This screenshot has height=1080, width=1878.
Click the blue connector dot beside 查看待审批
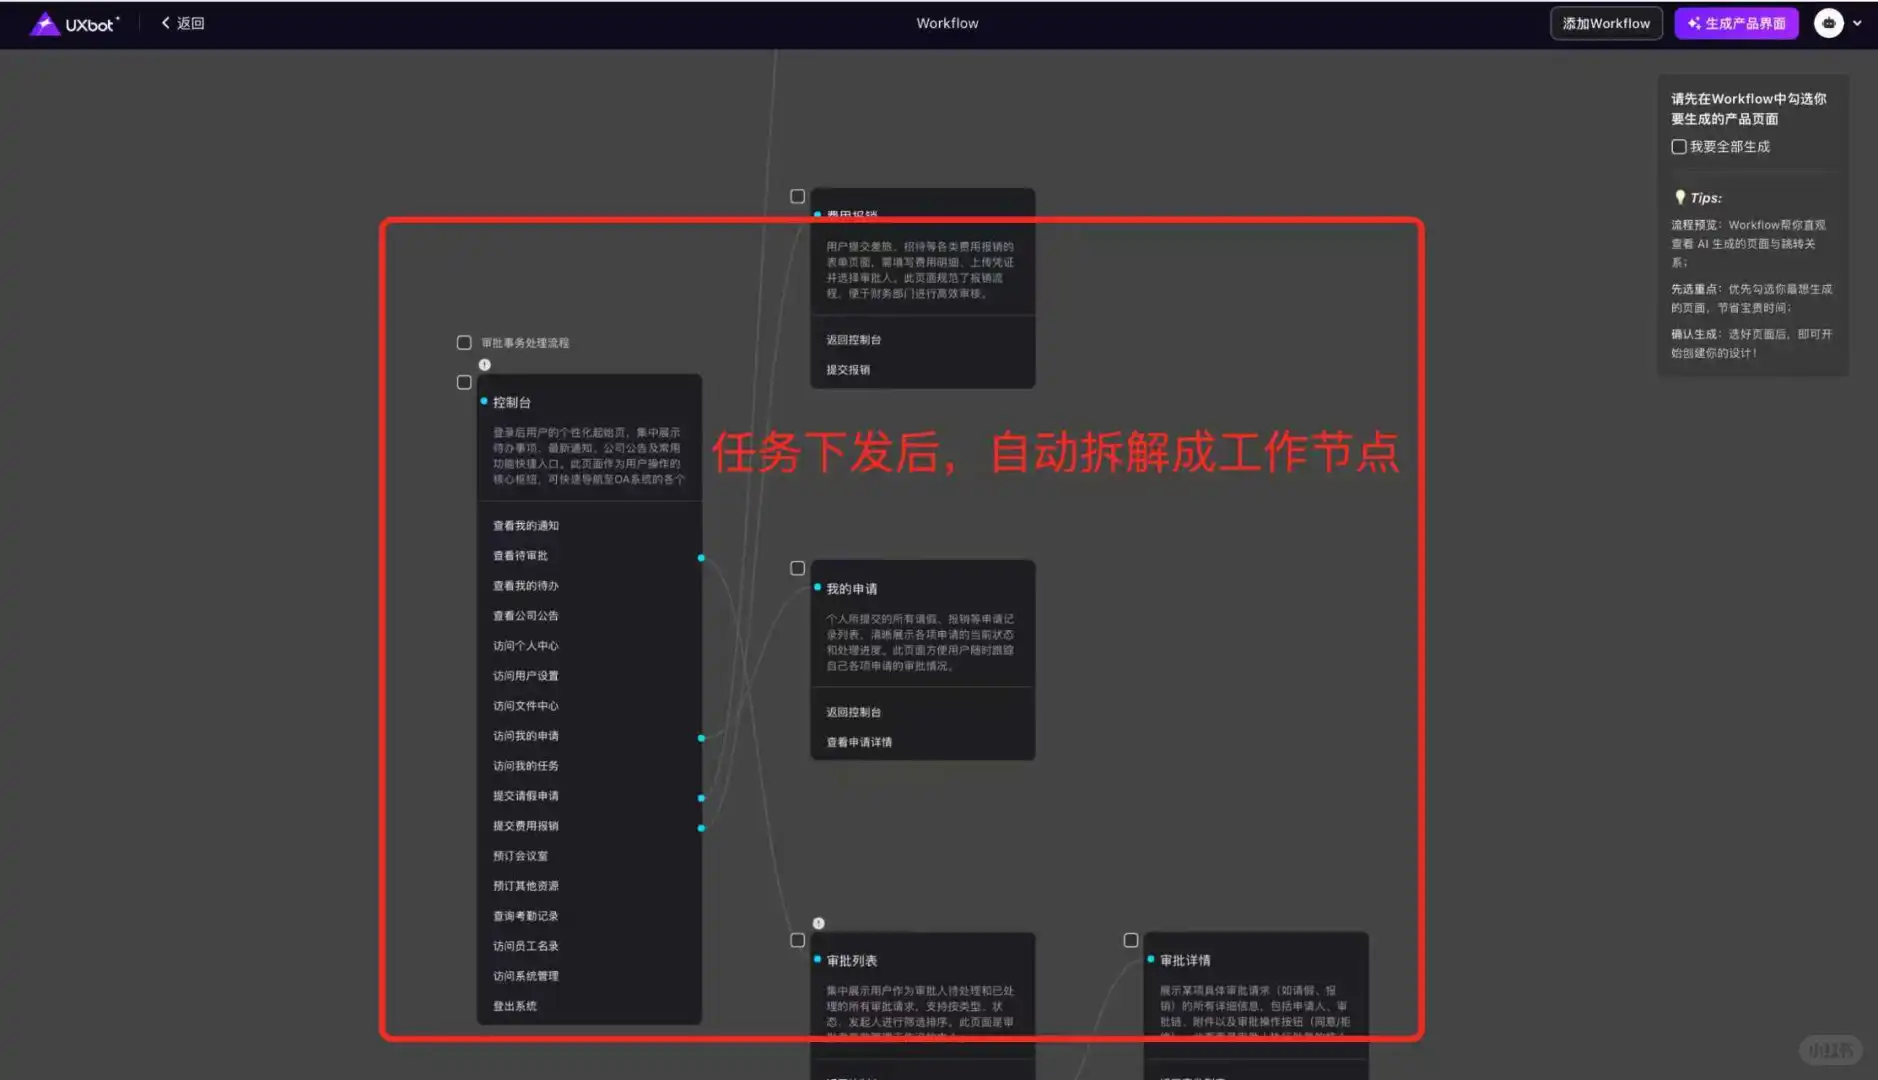701,558
